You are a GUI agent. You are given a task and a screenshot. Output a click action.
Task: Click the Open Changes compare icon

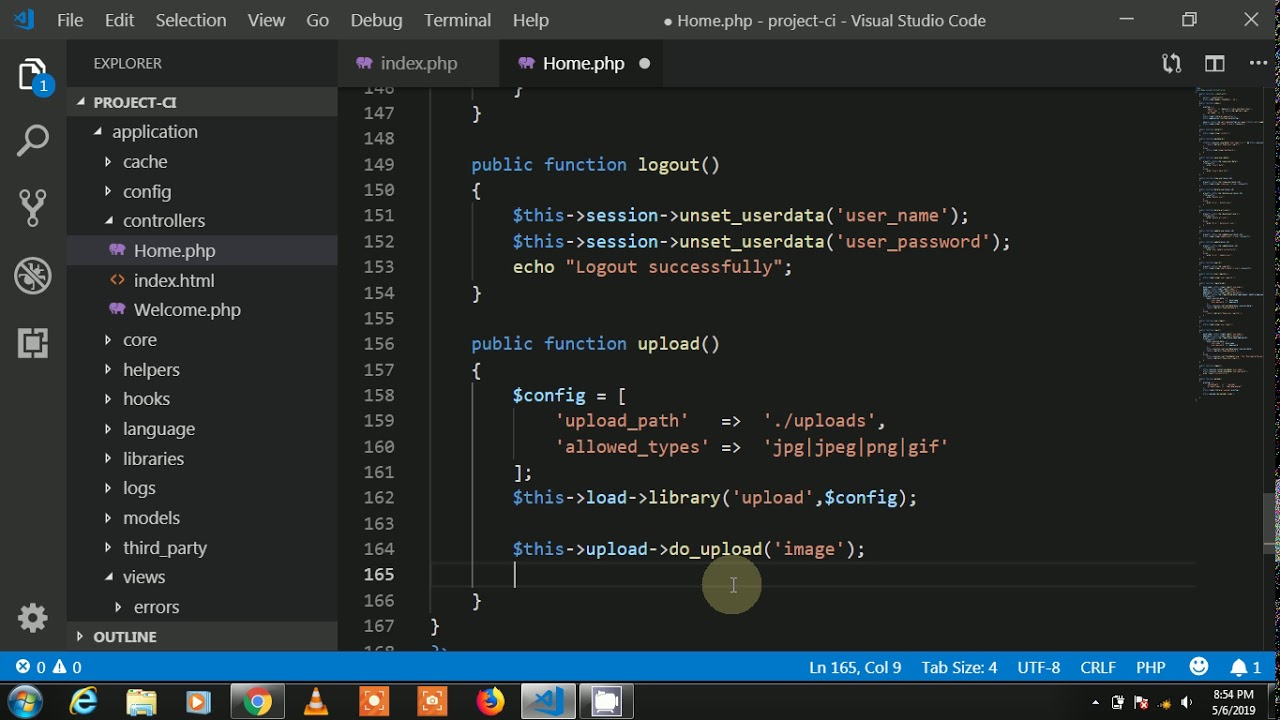pos(1171,64)
